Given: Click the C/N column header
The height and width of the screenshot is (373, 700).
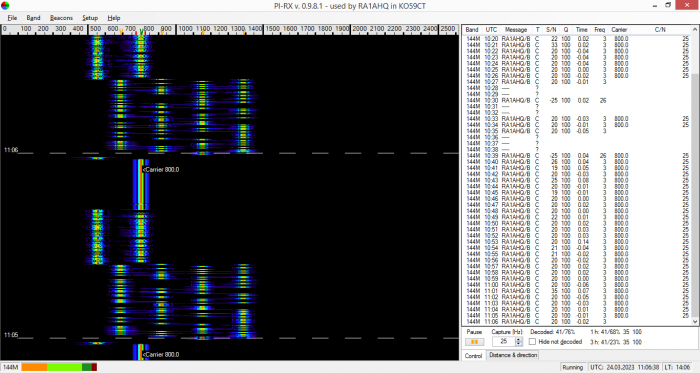Looking at the screenshot, I should (660, 29).
